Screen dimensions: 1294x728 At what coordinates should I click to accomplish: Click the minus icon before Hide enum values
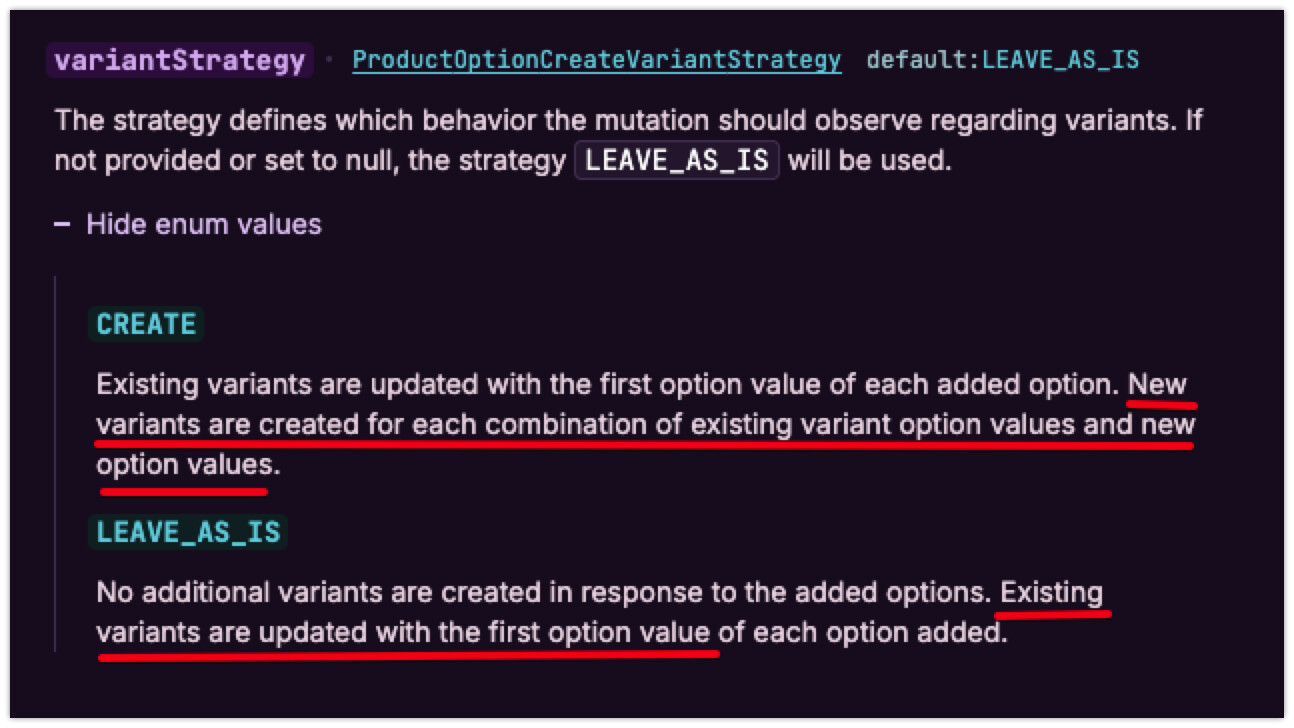(62, 224)
